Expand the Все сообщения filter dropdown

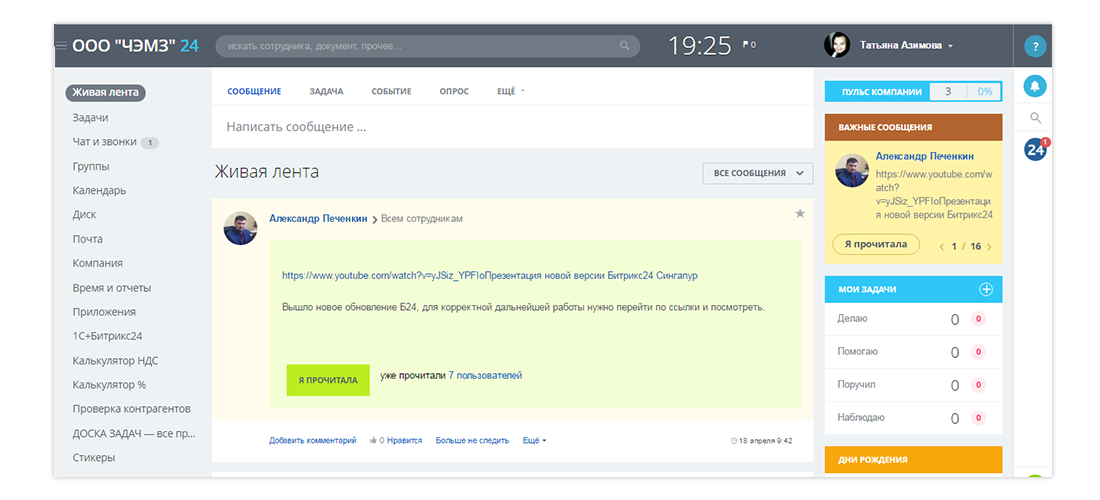tap(757, 173)
